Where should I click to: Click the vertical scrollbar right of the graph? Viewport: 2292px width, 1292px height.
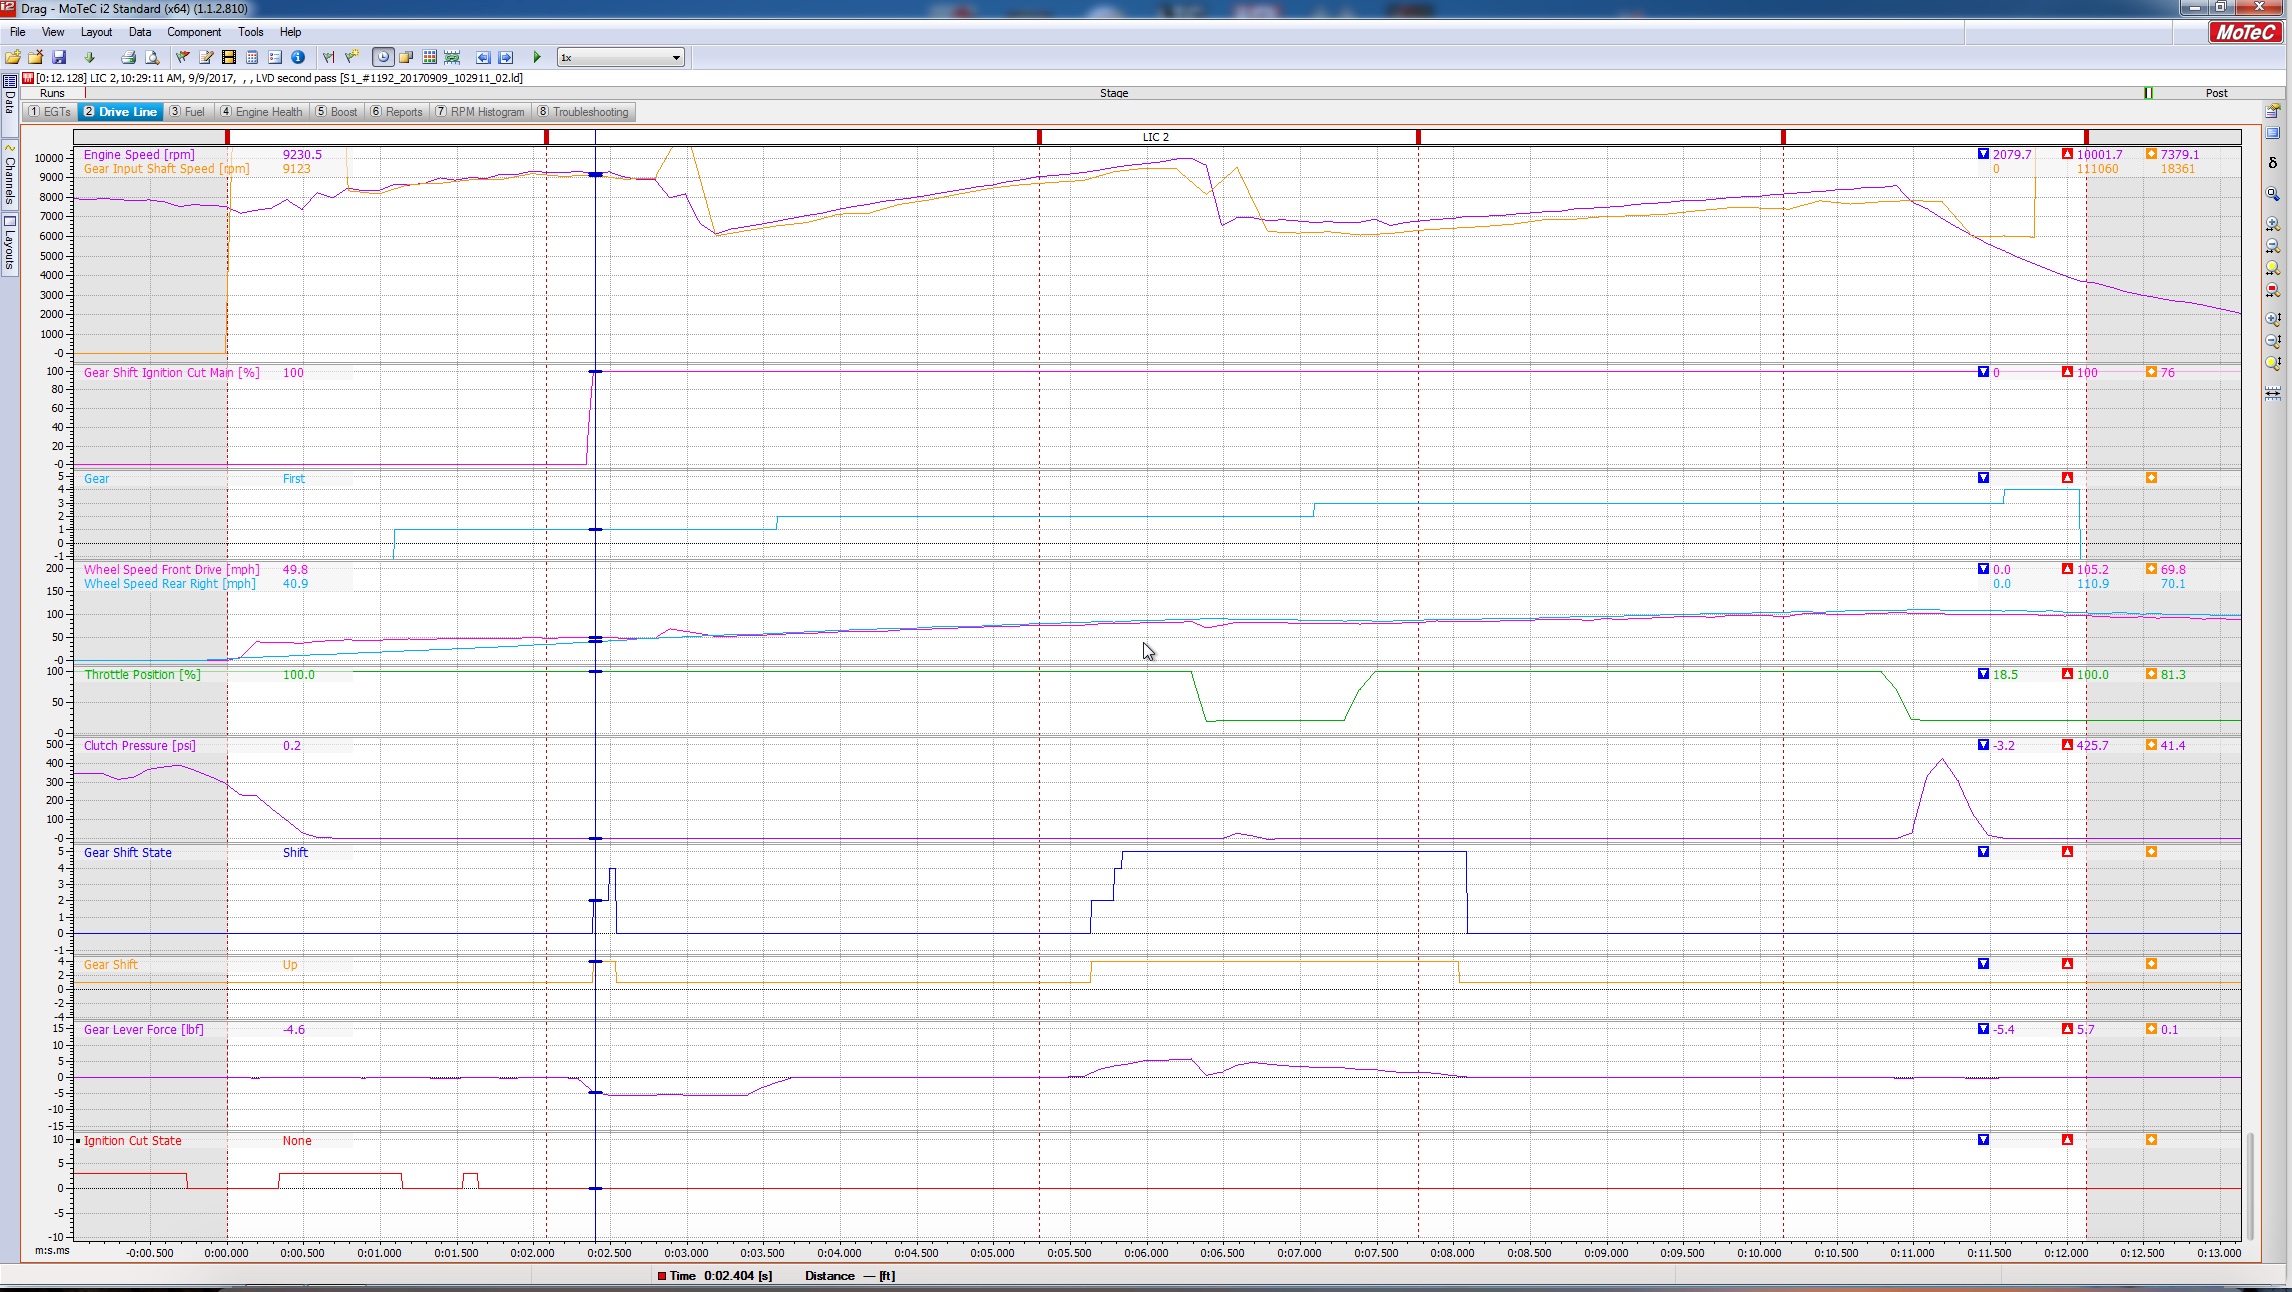[2250, 1185]
